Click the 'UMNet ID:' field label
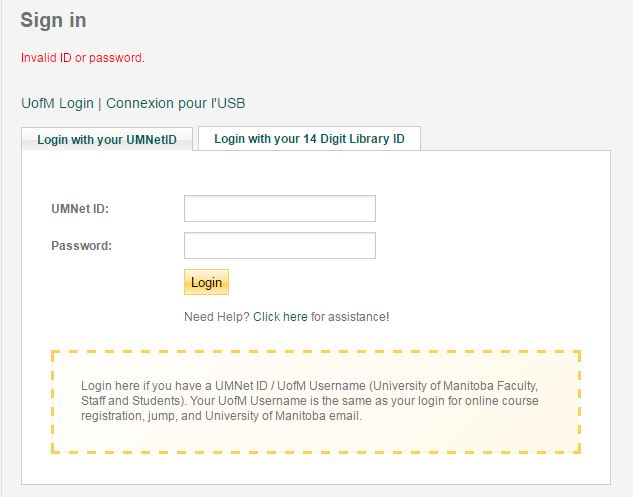The height and width of the screenshot is (497, 633). point(80,209)
